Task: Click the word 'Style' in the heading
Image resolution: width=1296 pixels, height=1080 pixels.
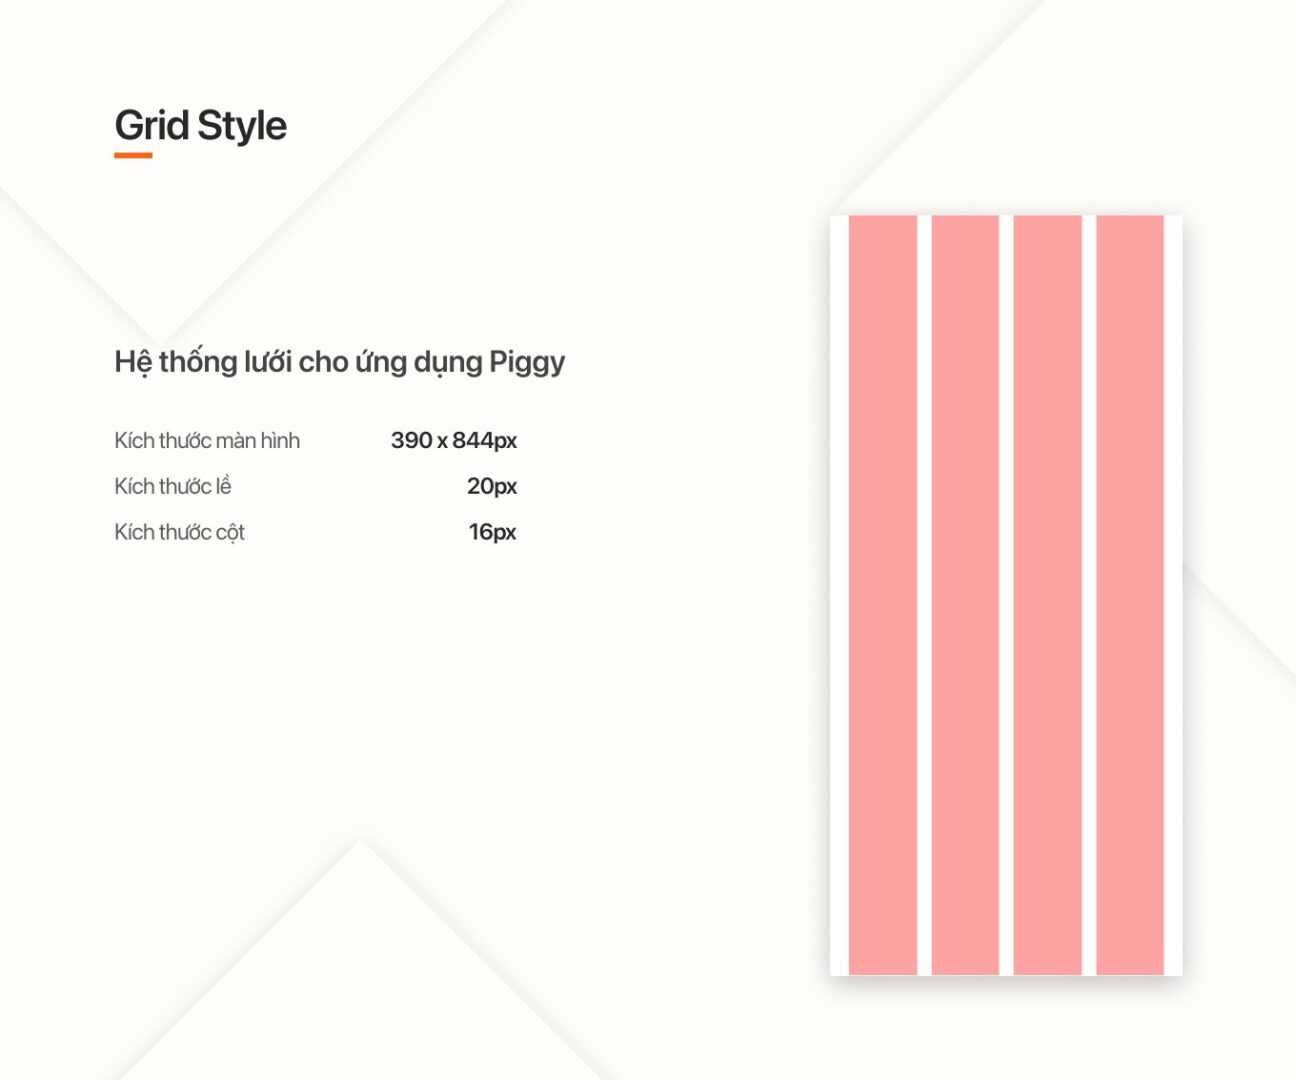Action: pos(242,127)
